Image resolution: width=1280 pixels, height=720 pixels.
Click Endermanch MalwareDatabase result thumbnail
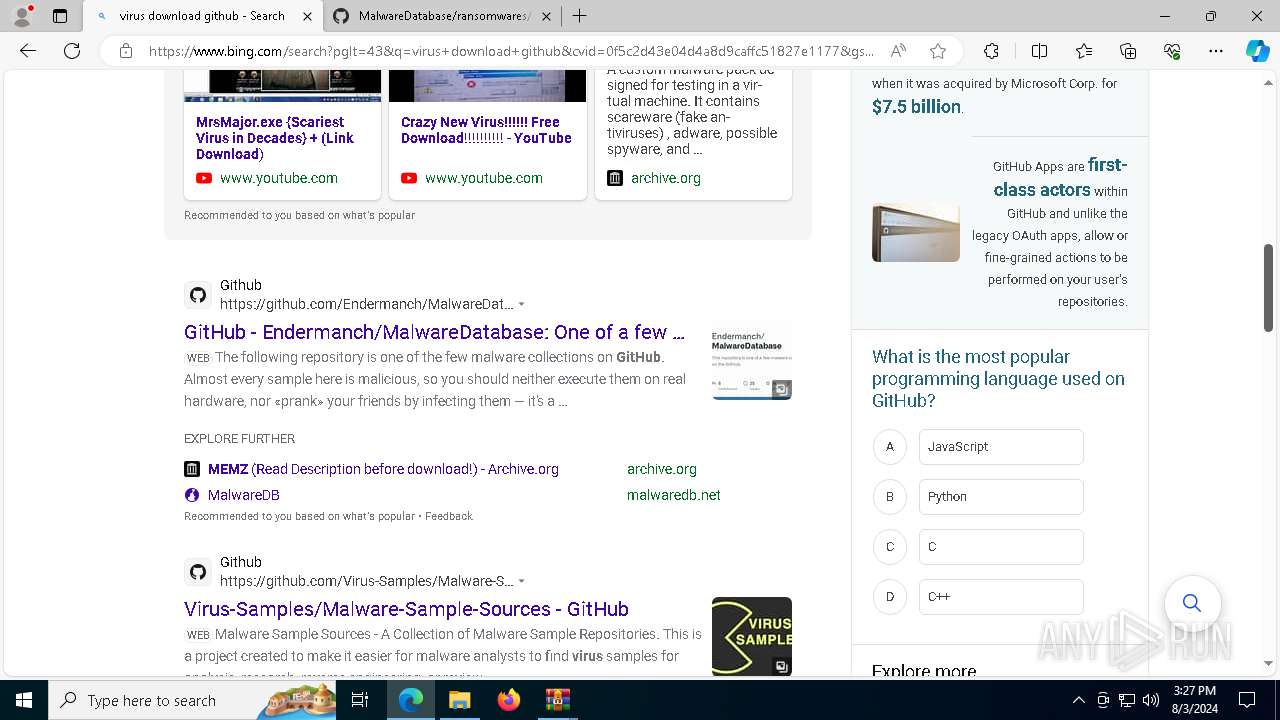tap(752, 360)
